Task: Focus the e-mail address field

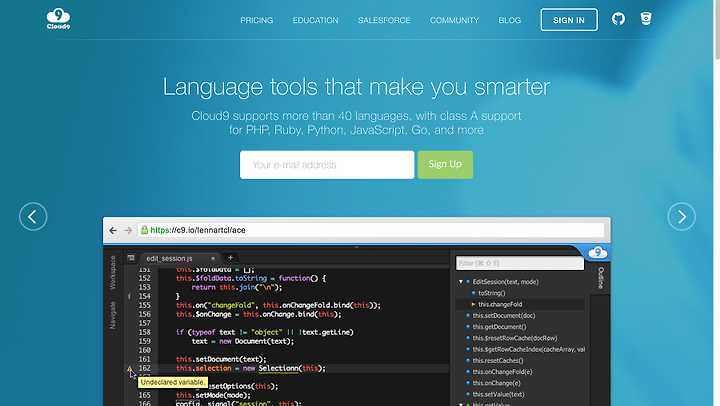Action: coord(327,164)
